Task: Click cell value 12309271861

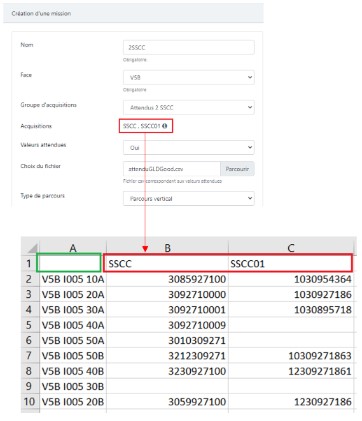Action: [291, 371]
